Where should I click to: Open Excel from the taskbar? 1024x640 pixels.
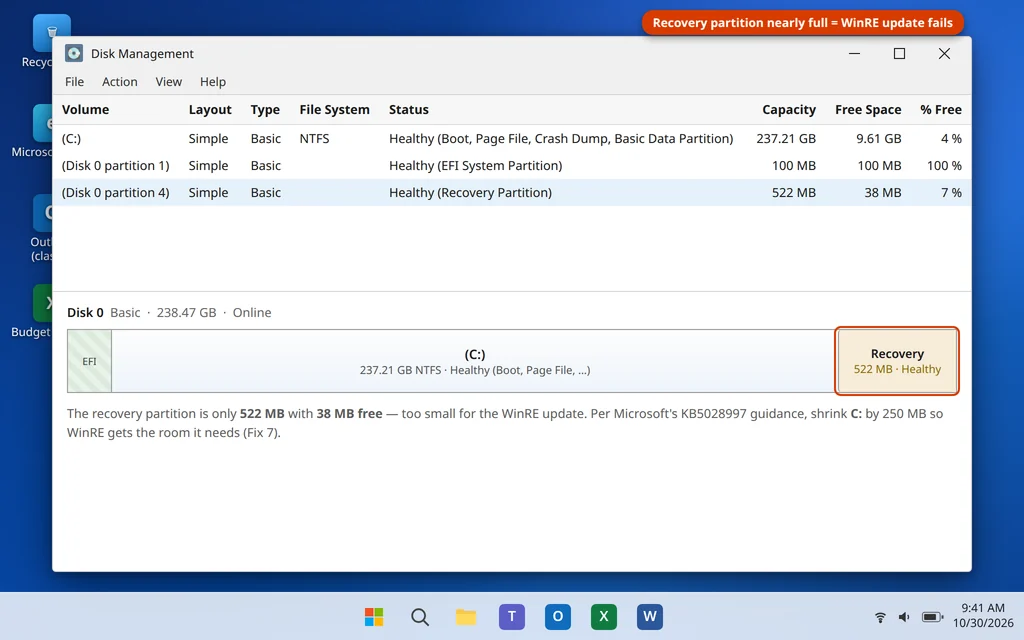603,616
